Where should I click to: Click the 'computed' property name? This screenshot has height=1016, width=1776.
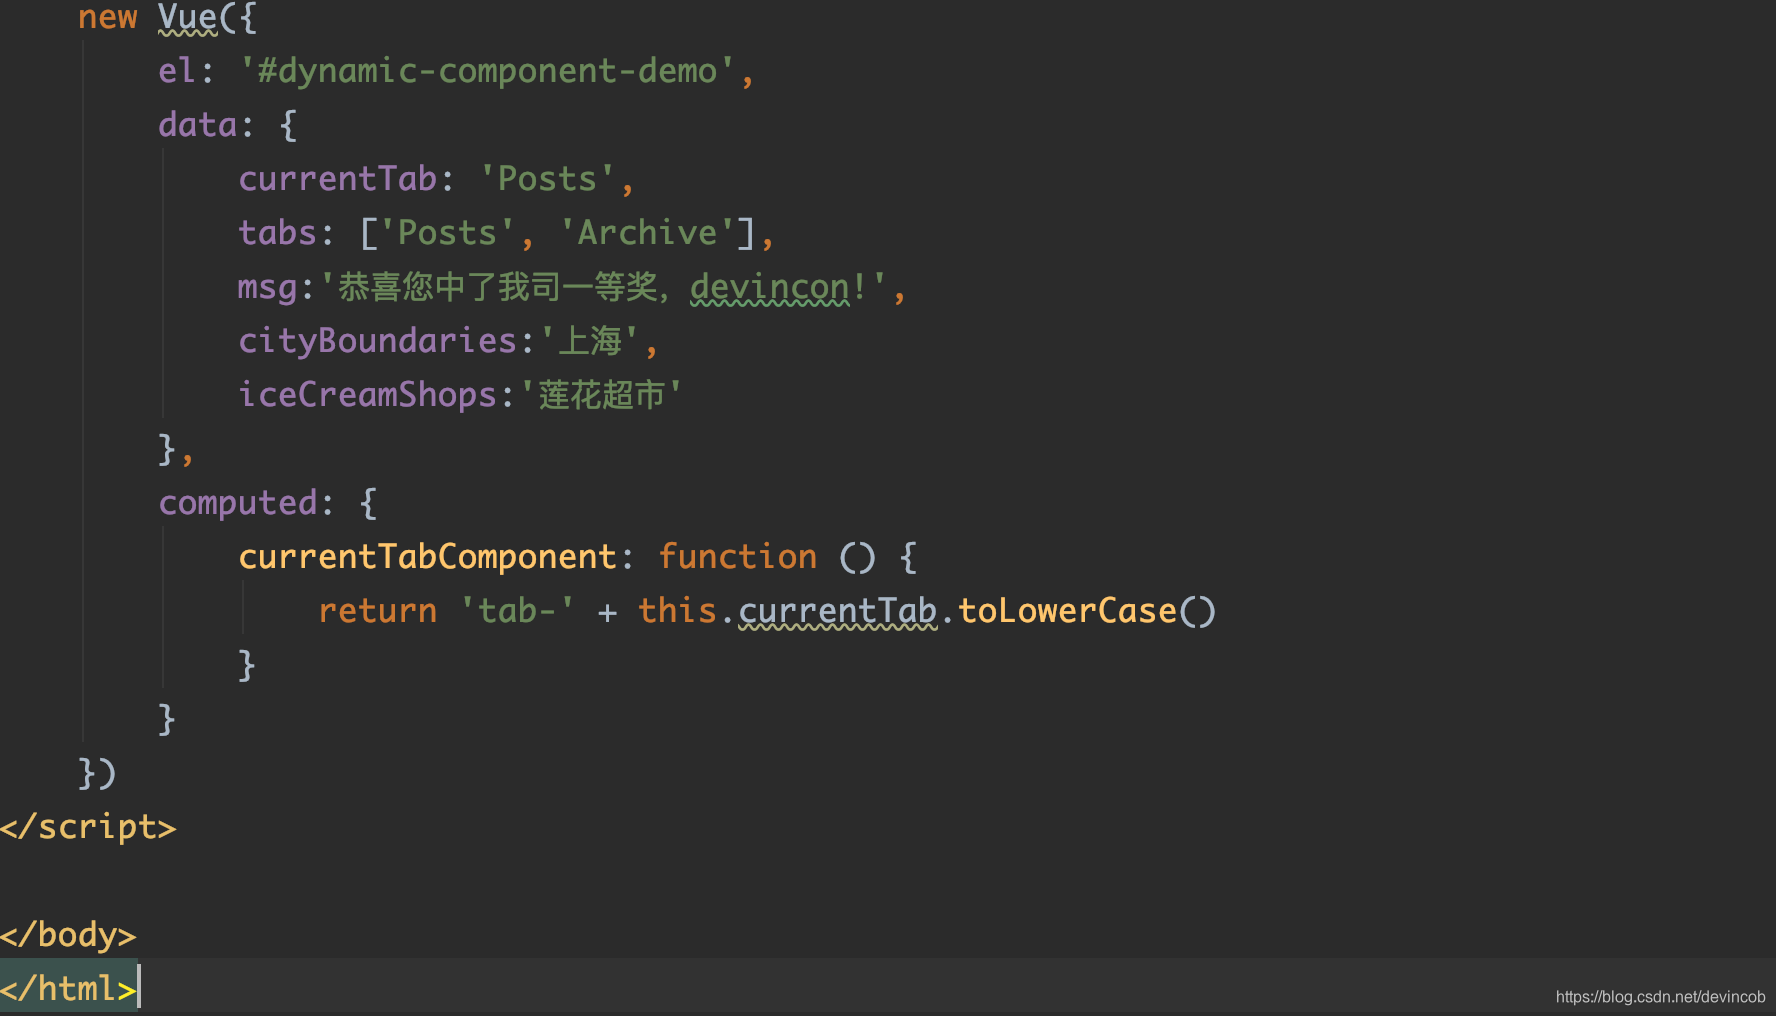coord(237,503)
